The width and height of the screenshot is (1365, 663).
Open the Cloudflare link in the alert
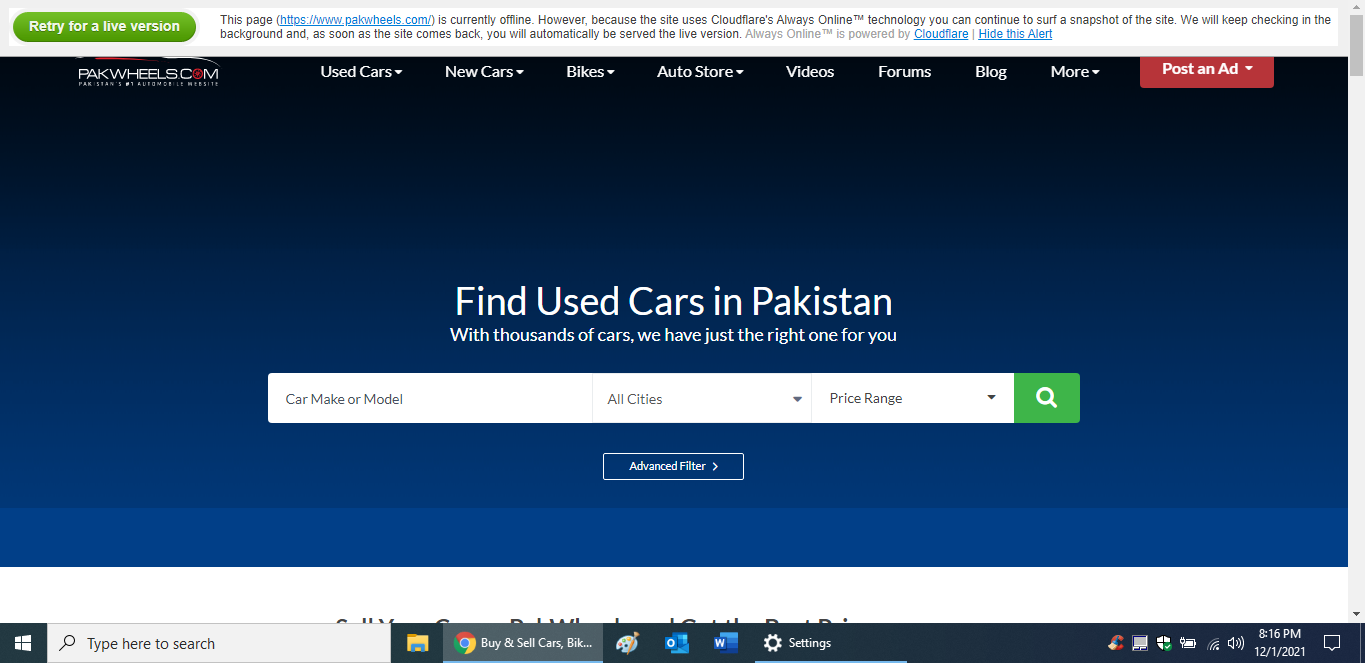pyautogui.click(x=941, y=34)
